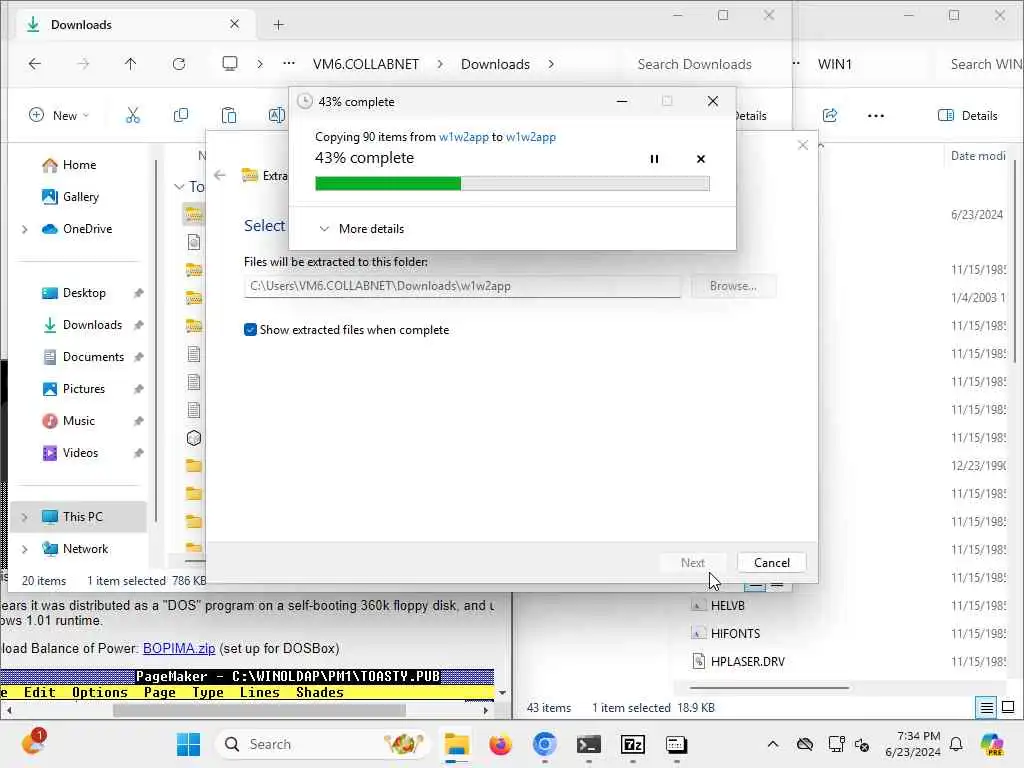
Task: Click VM6.COLLABNET in the breadcrumb
Action: pos(366,64)
